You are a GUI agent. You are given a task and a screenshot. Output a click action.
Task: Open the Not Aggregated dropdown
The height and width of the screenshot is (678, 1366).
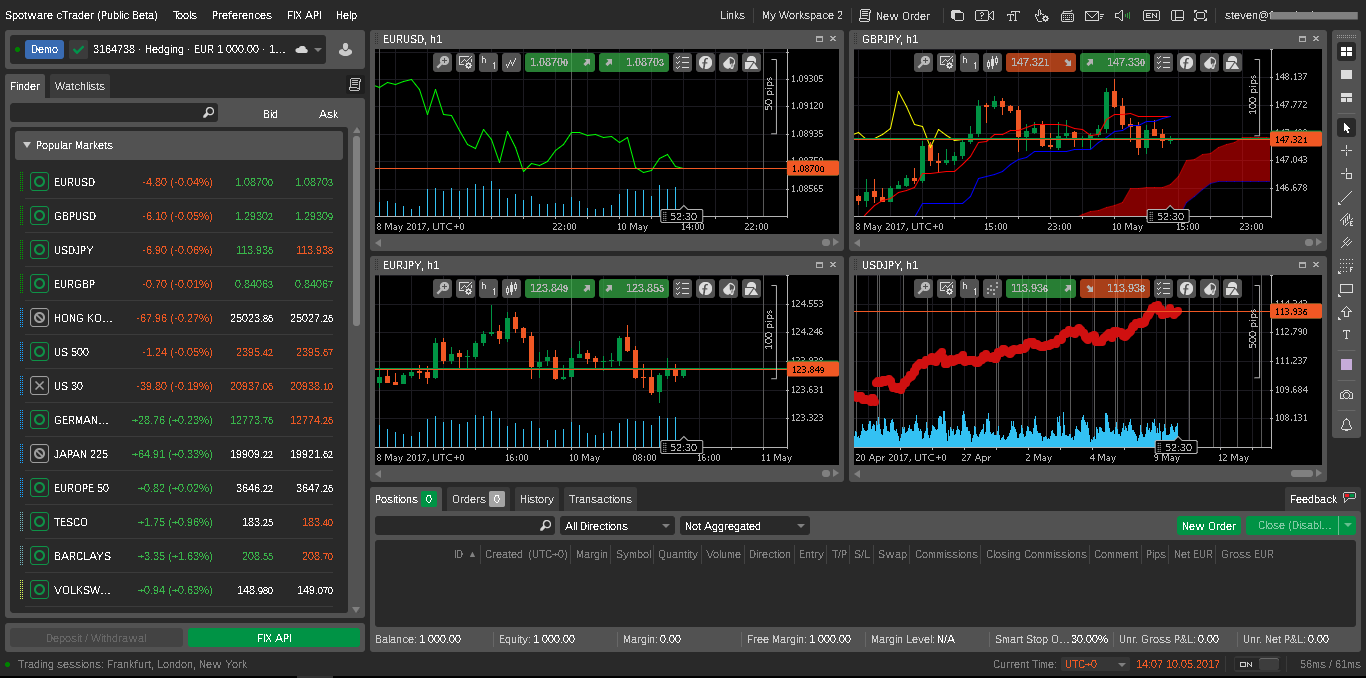(744, 525)
